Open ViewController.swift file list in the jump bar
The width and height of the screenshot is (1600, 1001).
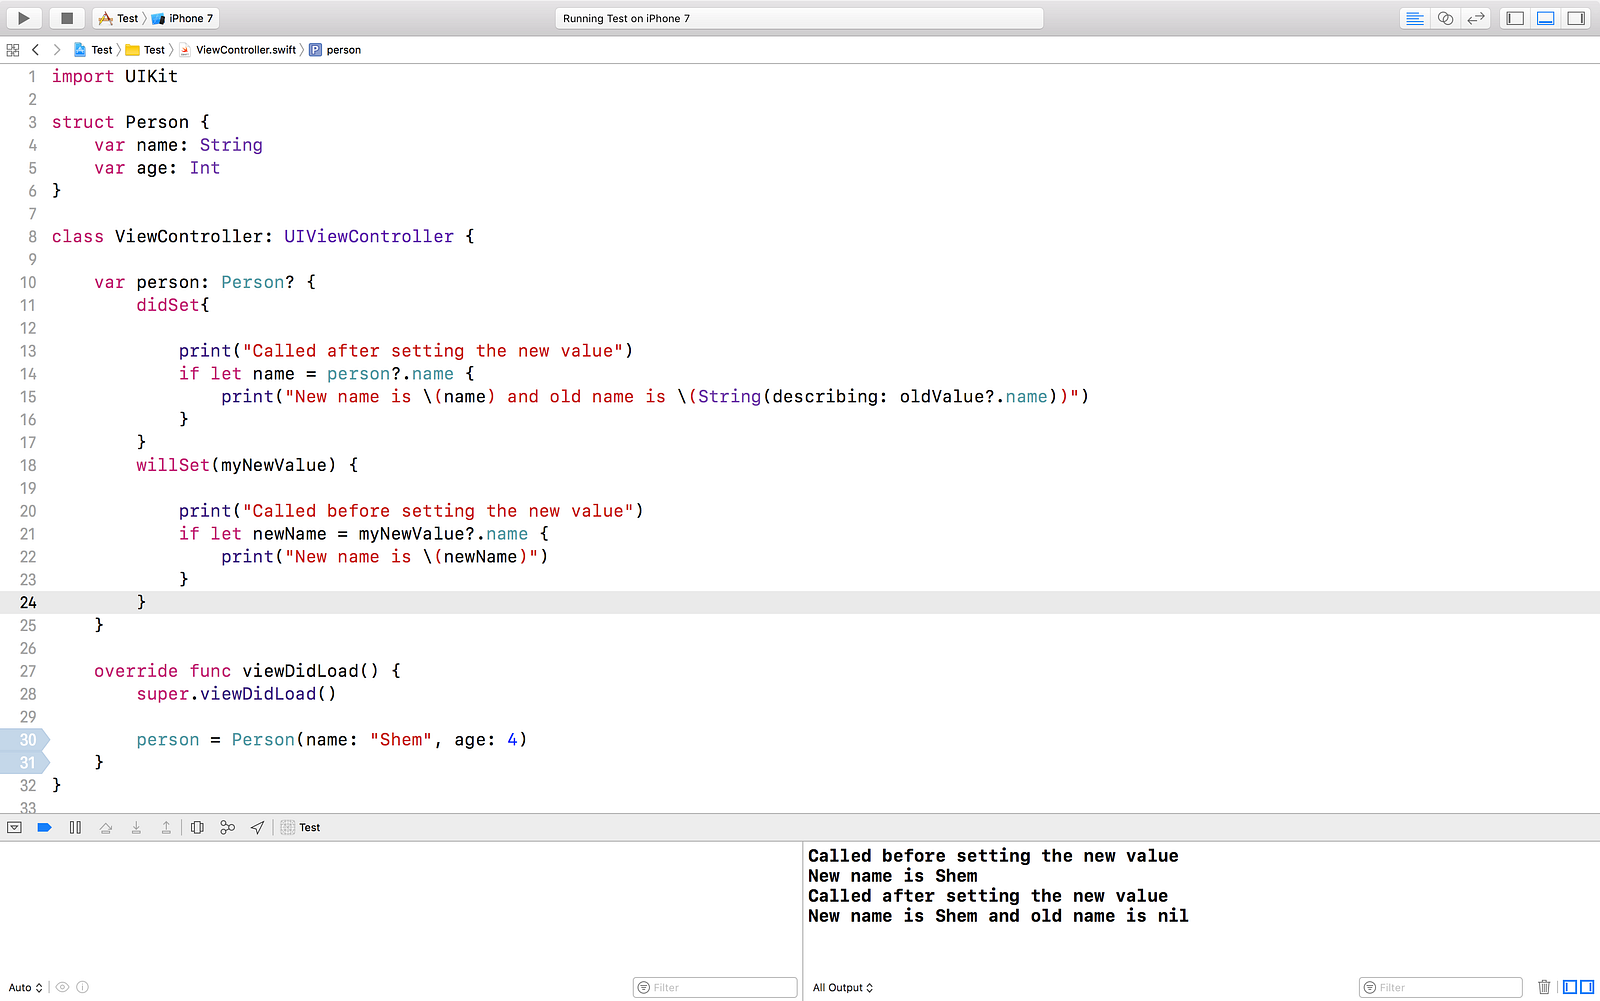(x=238, y=50)
